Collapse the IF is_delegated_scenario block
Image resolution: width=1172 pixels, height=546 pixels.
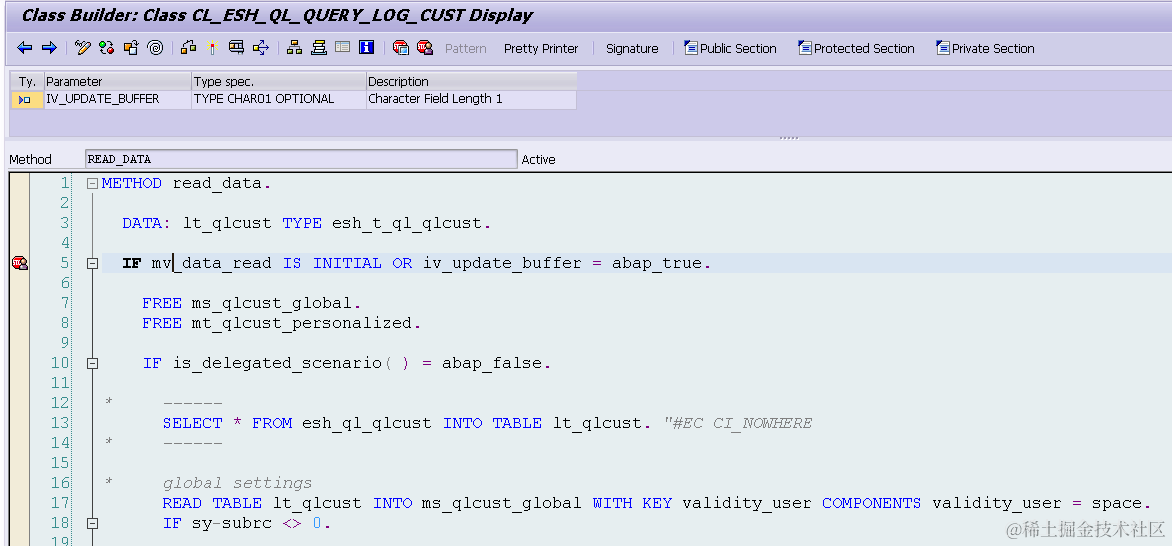coord(92,364)
